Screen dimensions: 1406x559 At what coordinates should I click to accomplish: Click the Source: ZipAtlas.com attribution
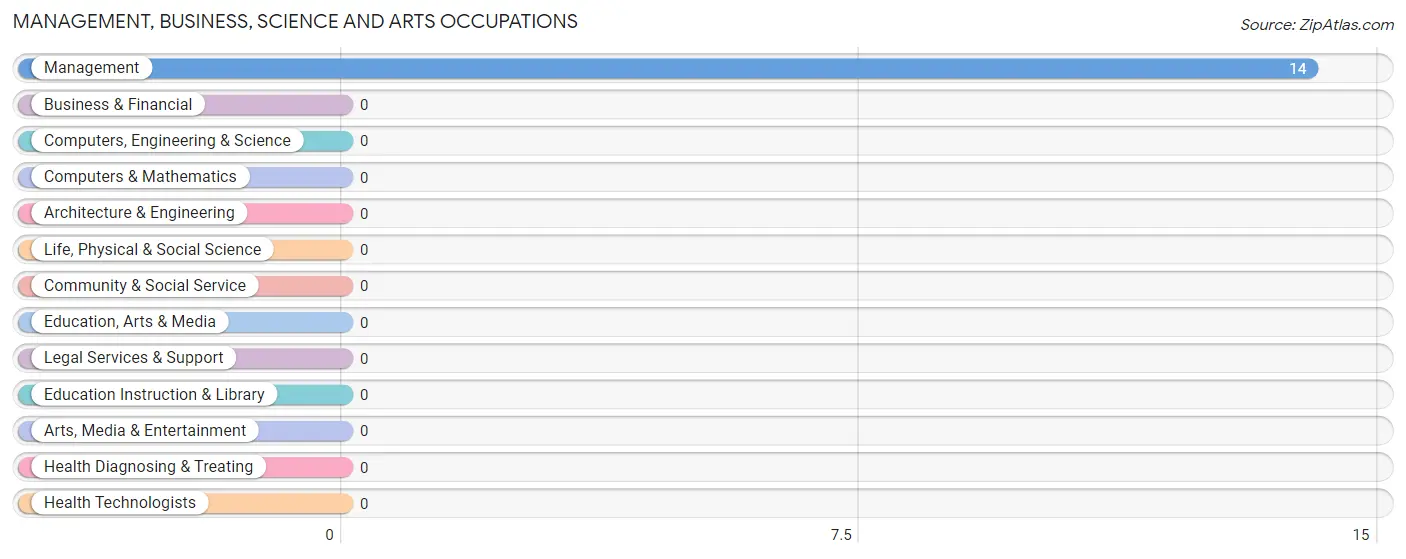tap(1317, 25)
